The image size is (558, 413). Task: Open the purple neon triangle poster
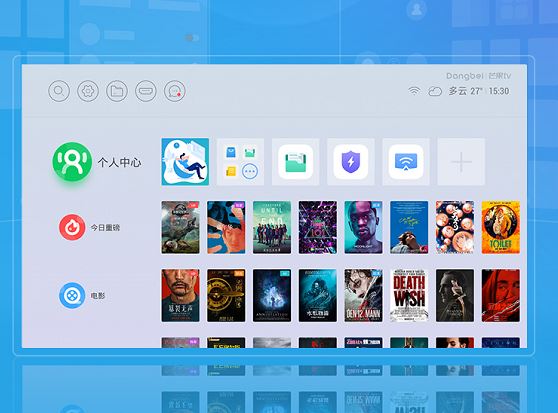[318, 227]
